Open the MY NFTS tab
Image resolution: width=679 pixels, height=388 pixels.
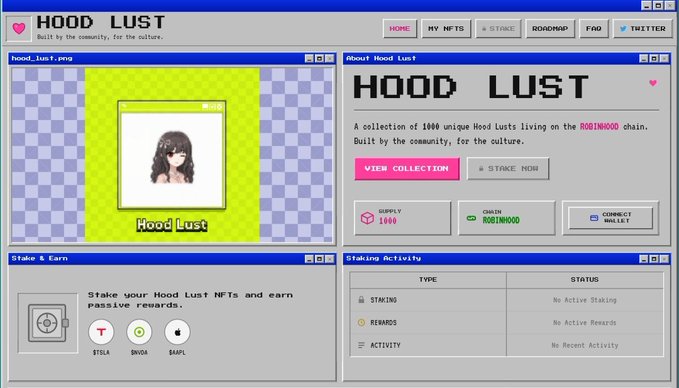pos(446,29)
